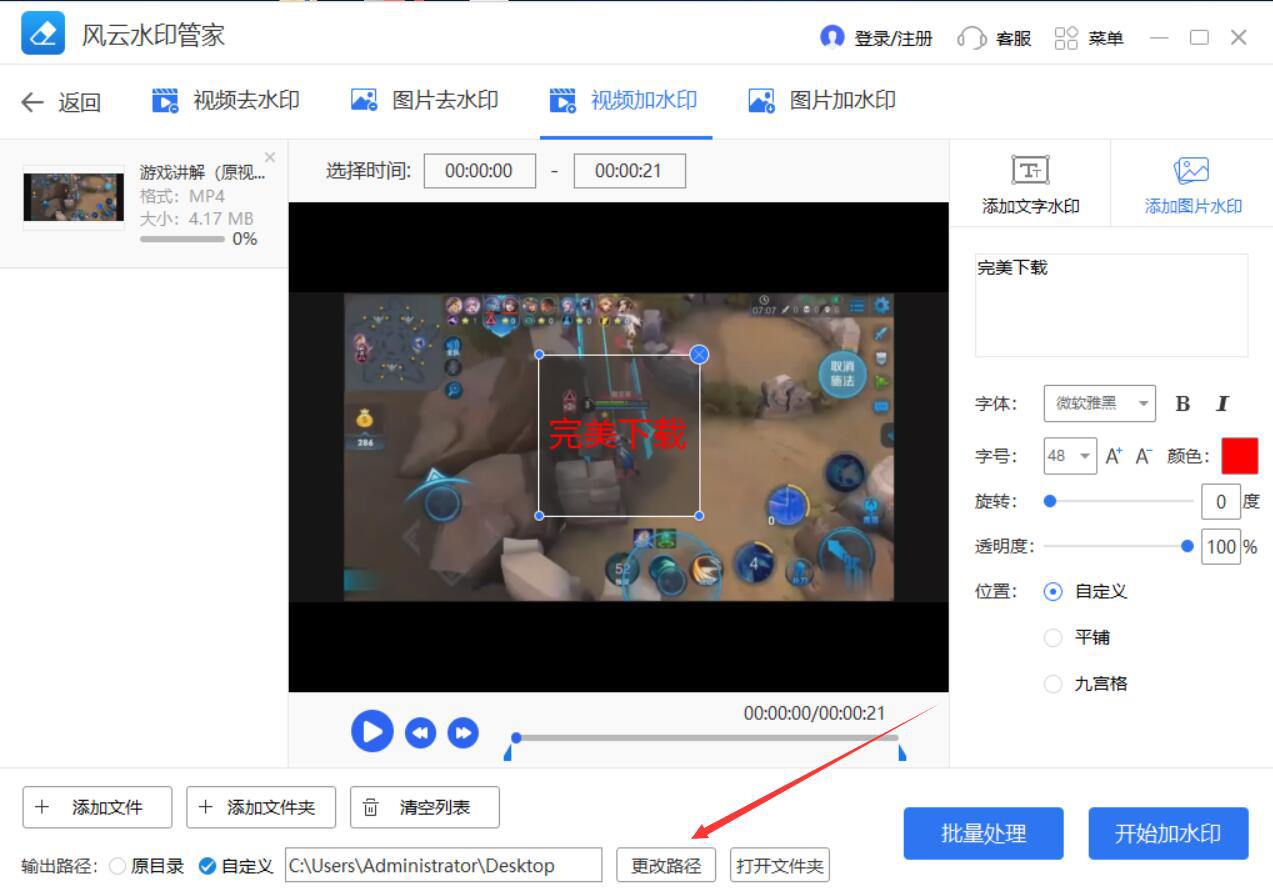Click the playback progress slider handle

[x=516, y=738]
